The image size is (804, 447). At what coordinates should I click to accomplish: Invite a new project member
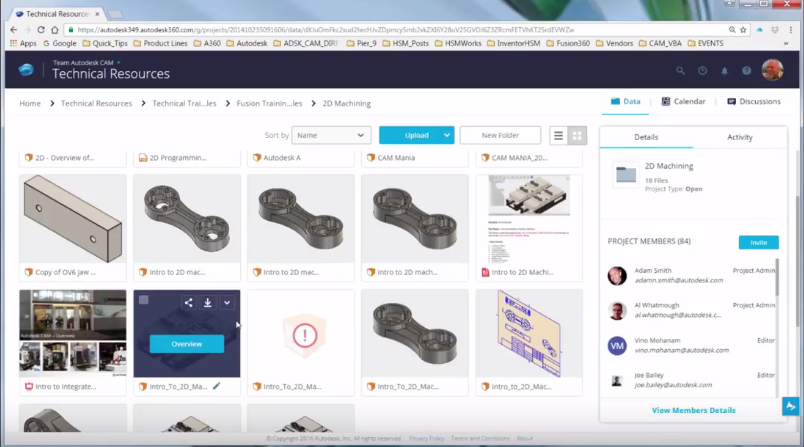click(758, 242)
